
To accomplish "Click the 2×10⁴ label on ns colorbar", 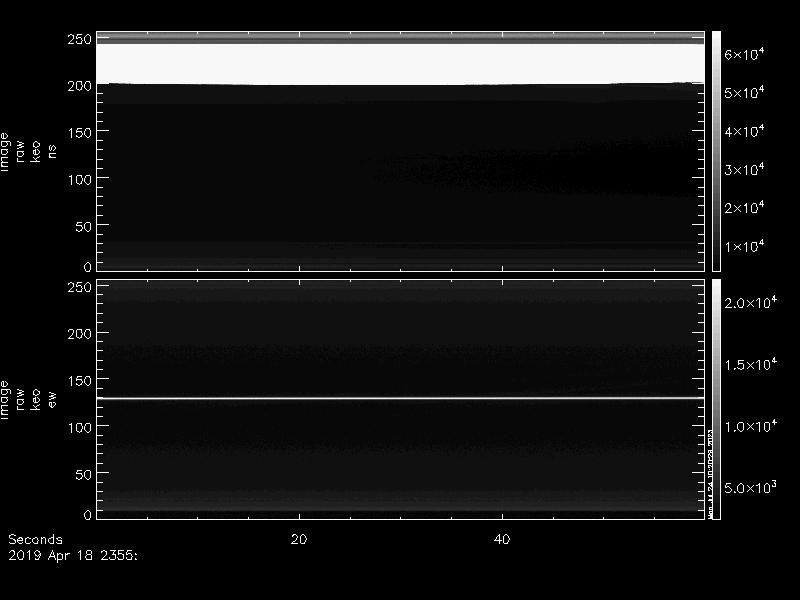I will (744, 208).
